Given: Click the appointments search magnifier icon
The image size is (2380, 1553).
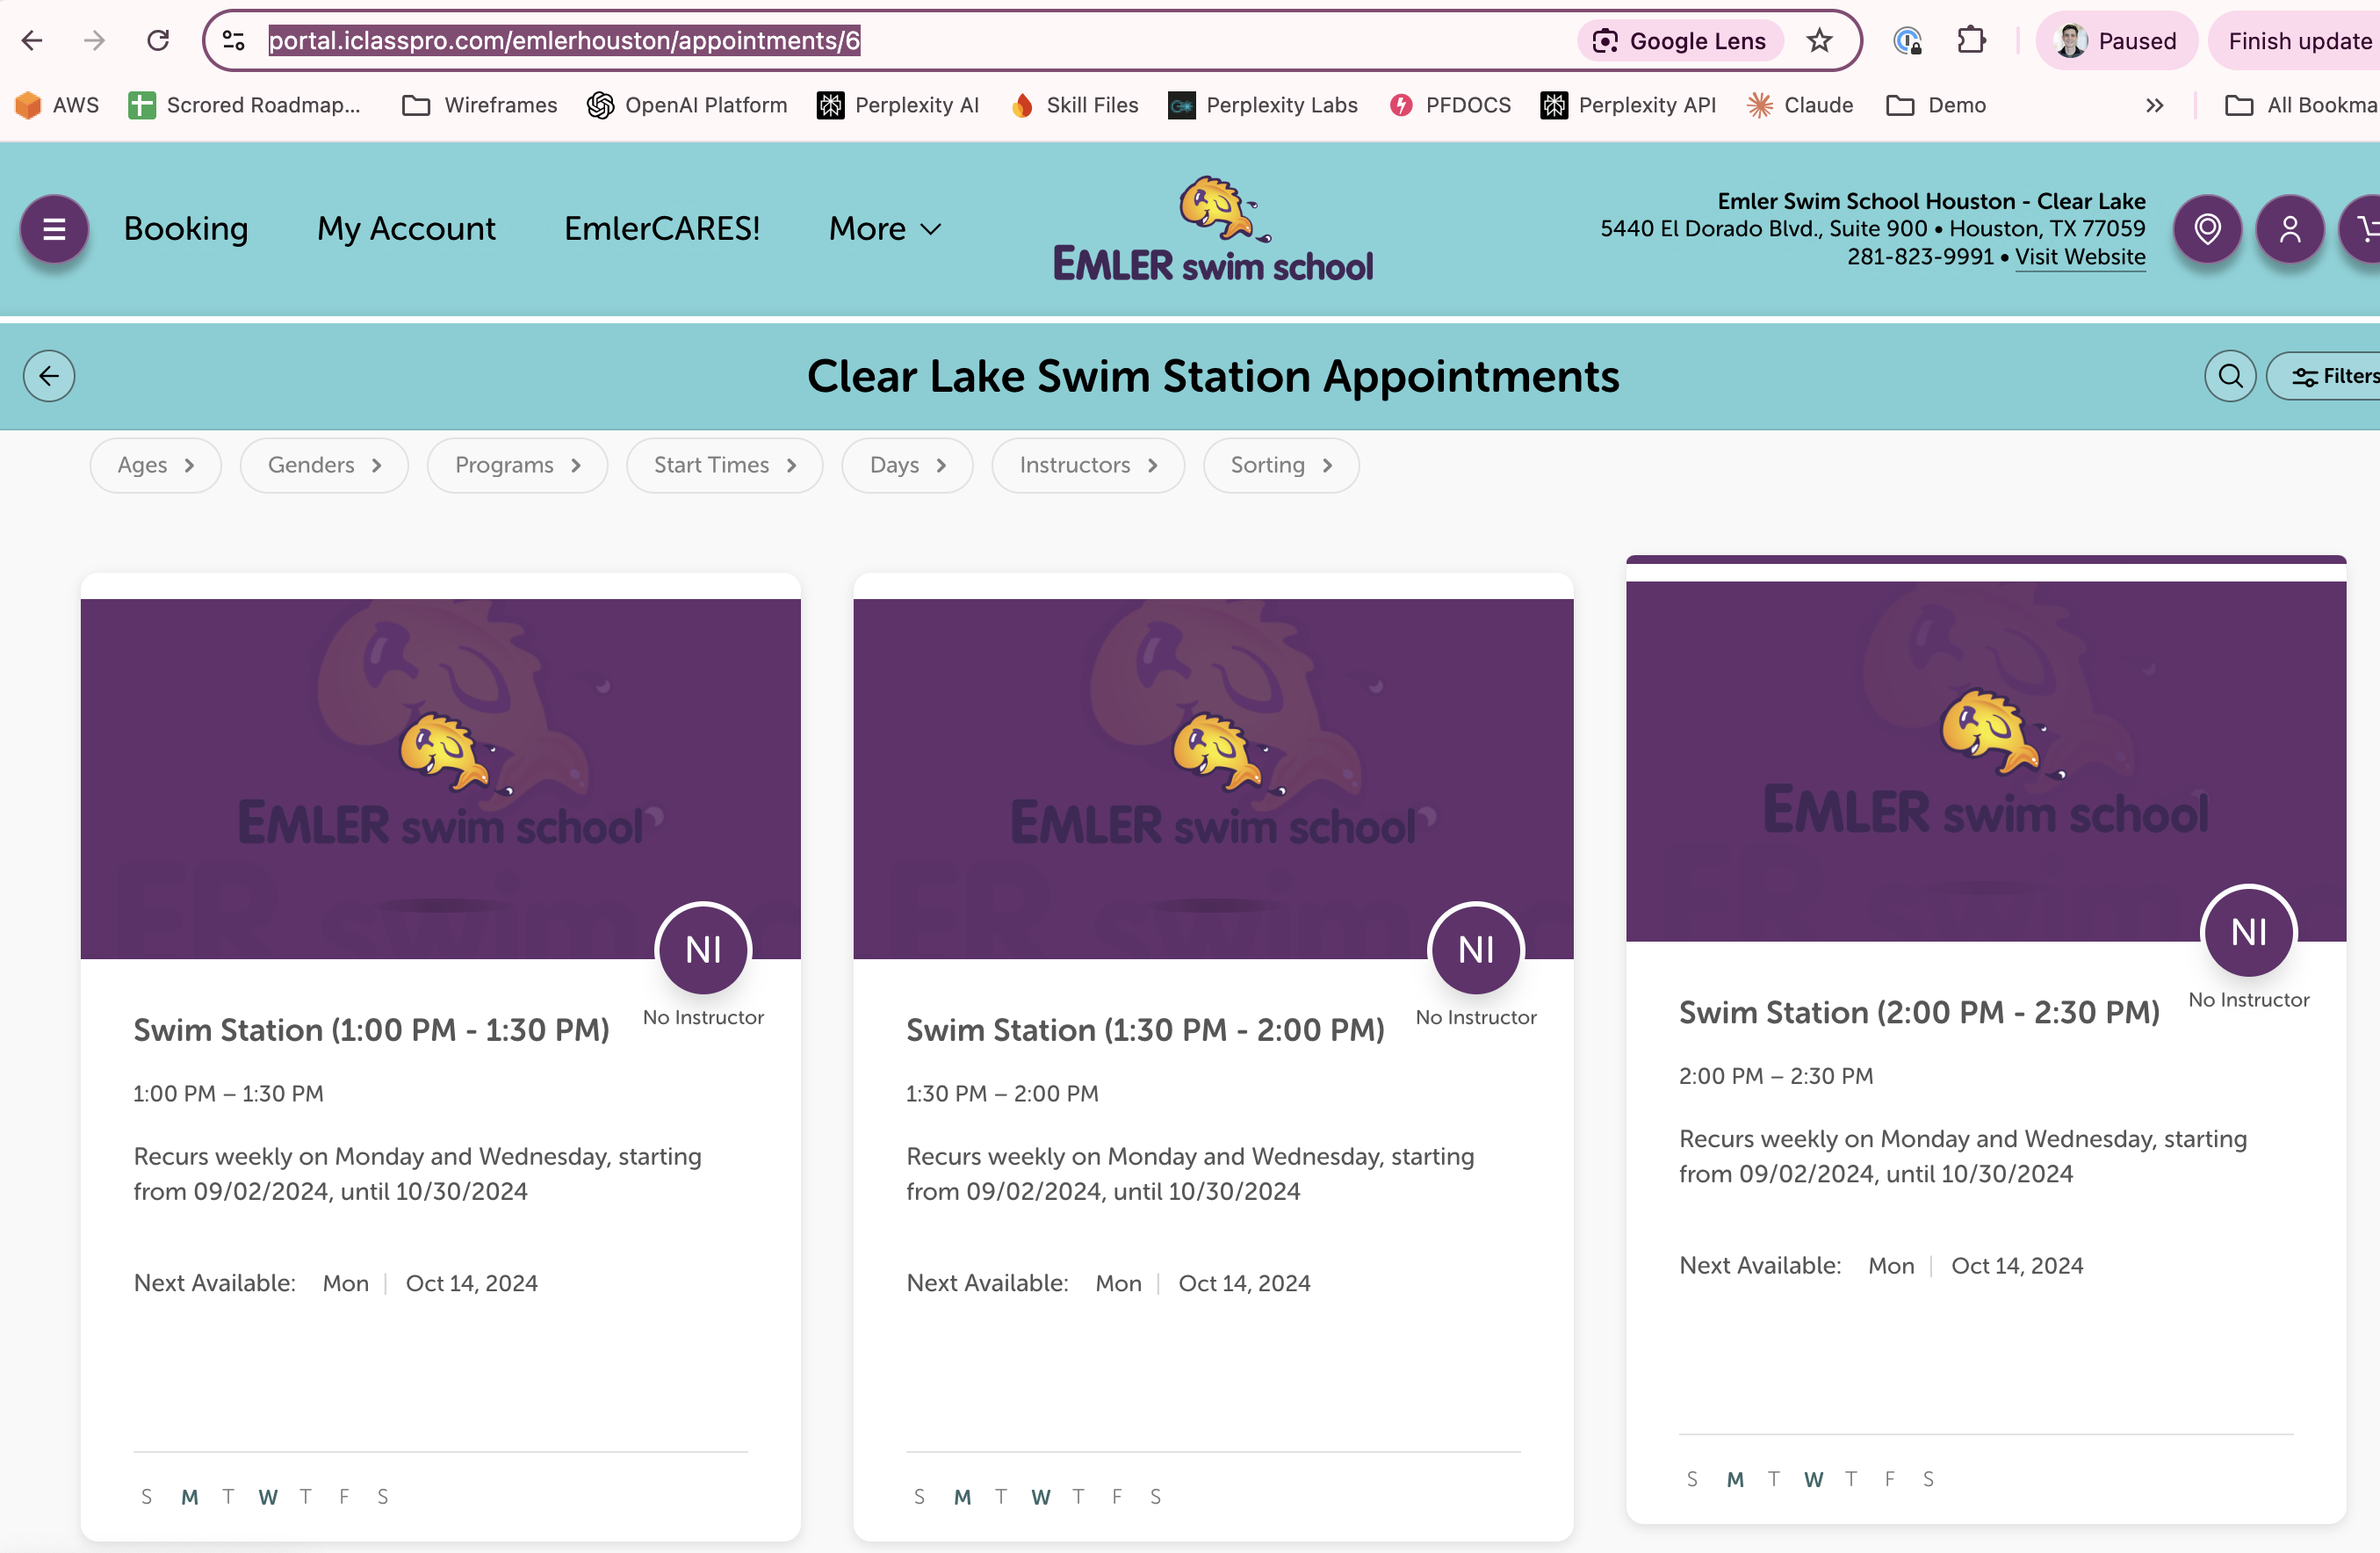Looking at the screenshot, I should pyautogui.click(x=2230, y=376).
